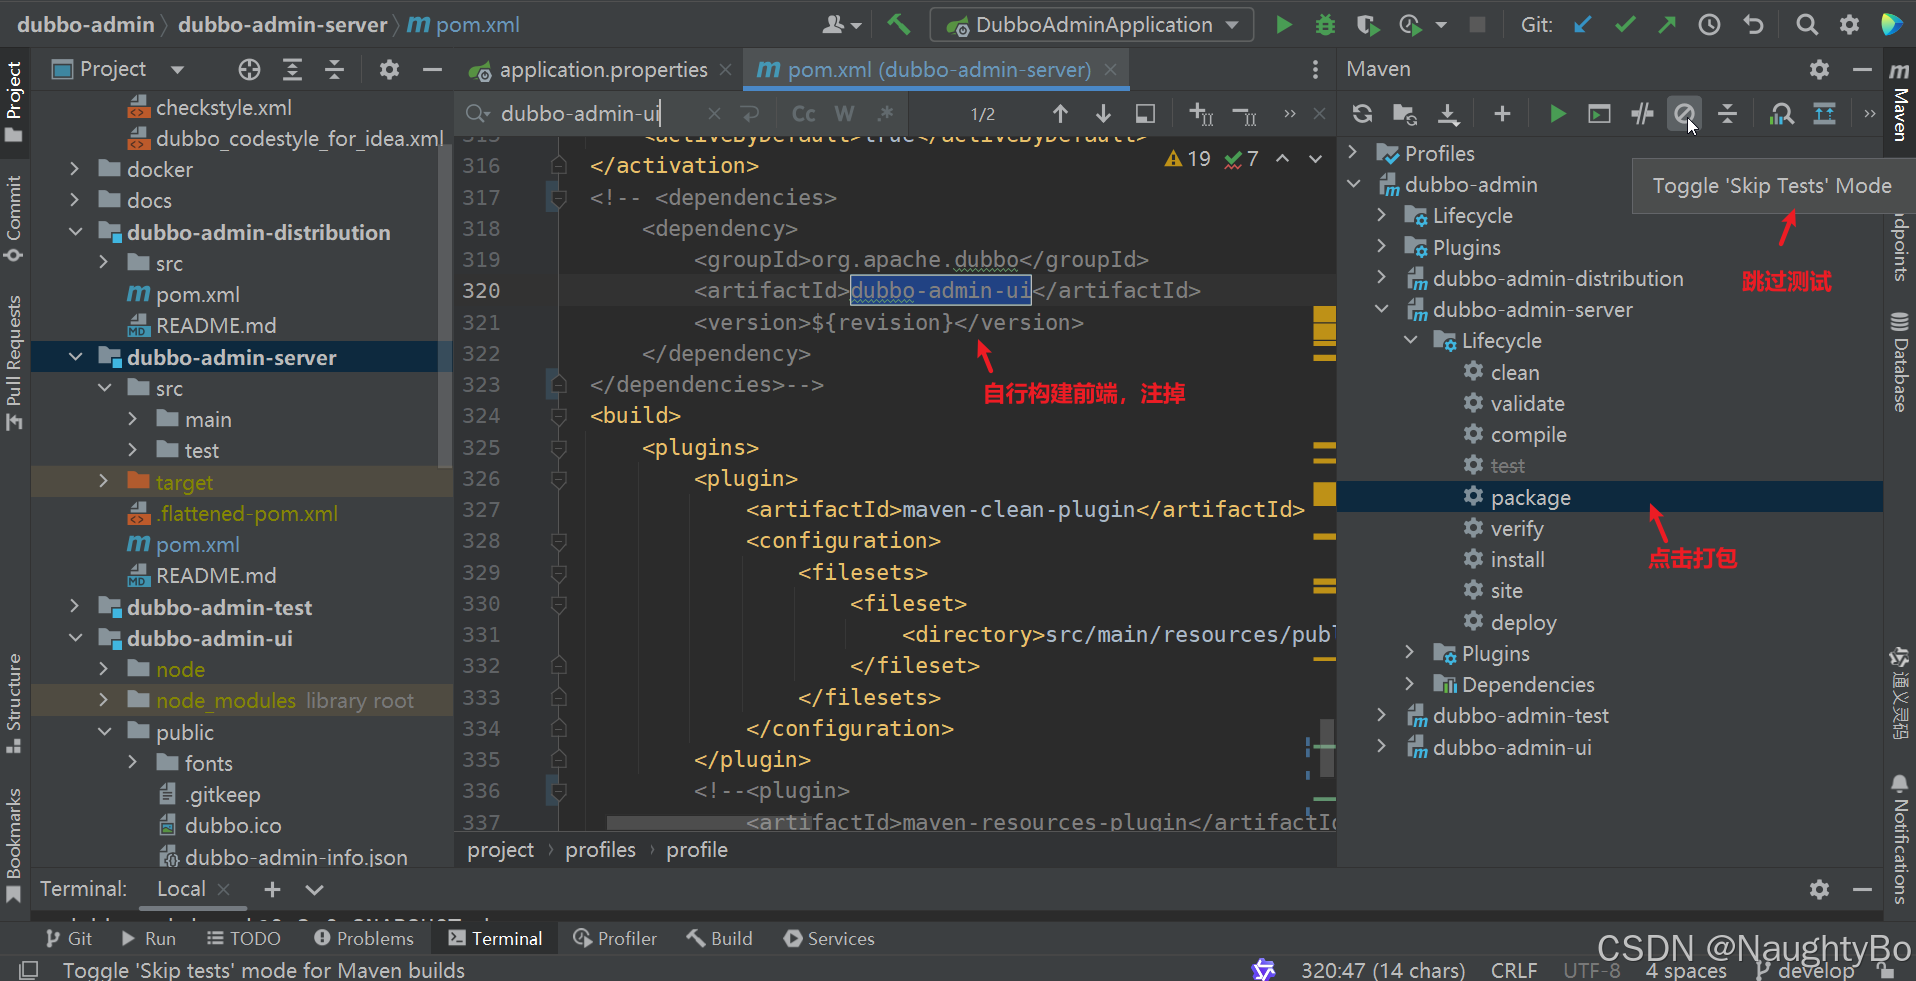Switch to application.properties tab

(x=601, y=70)
